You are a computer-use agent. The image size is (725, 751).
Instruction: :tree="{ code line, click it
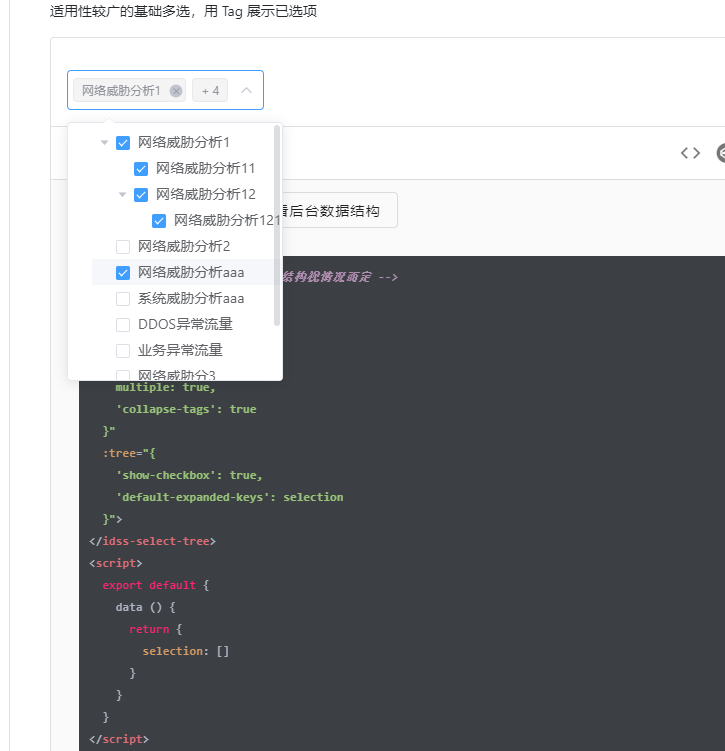coord(129,453)
